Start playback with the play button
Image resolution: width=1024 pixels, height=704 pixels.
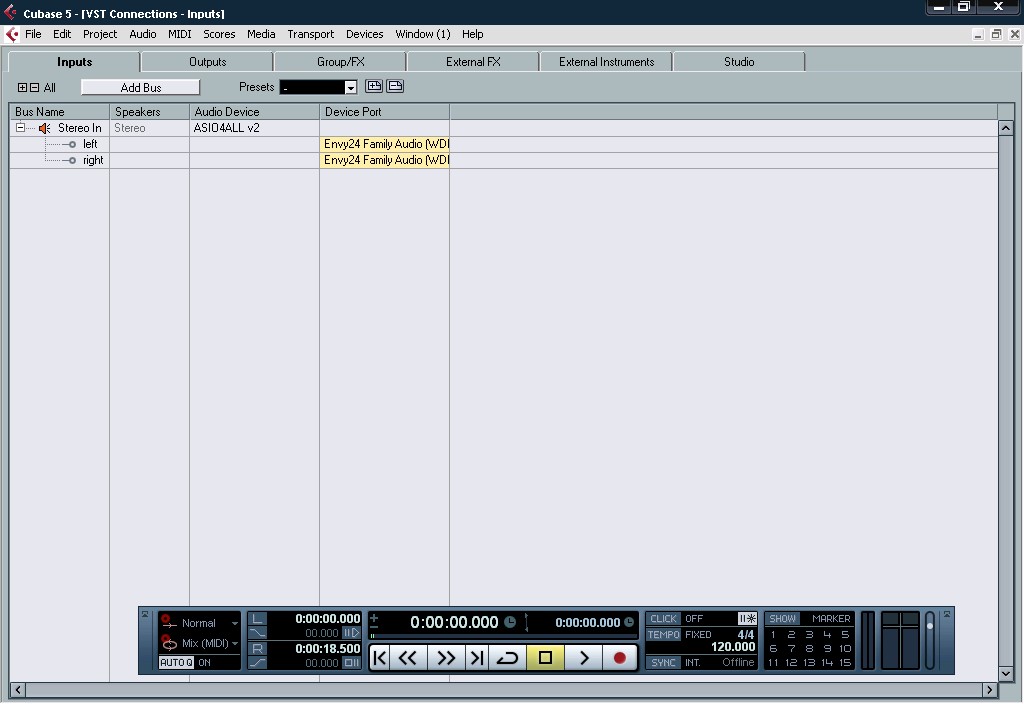(x=584, y=658)
